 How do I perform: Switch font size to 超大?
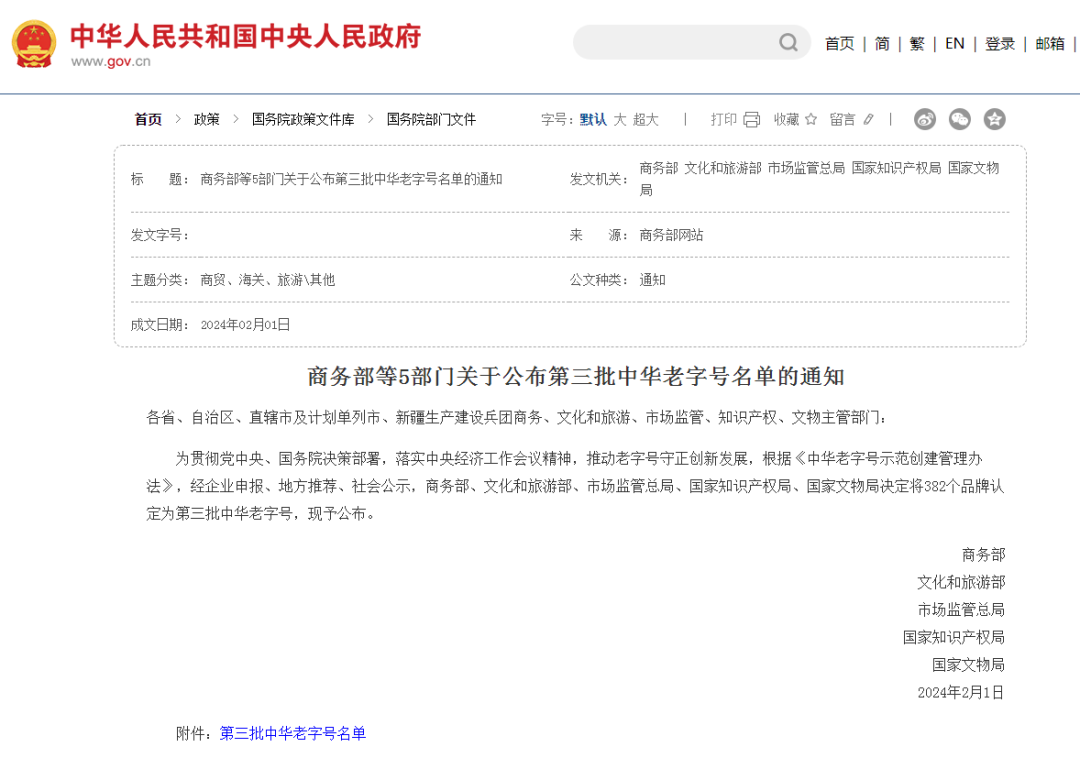[646, 119]
